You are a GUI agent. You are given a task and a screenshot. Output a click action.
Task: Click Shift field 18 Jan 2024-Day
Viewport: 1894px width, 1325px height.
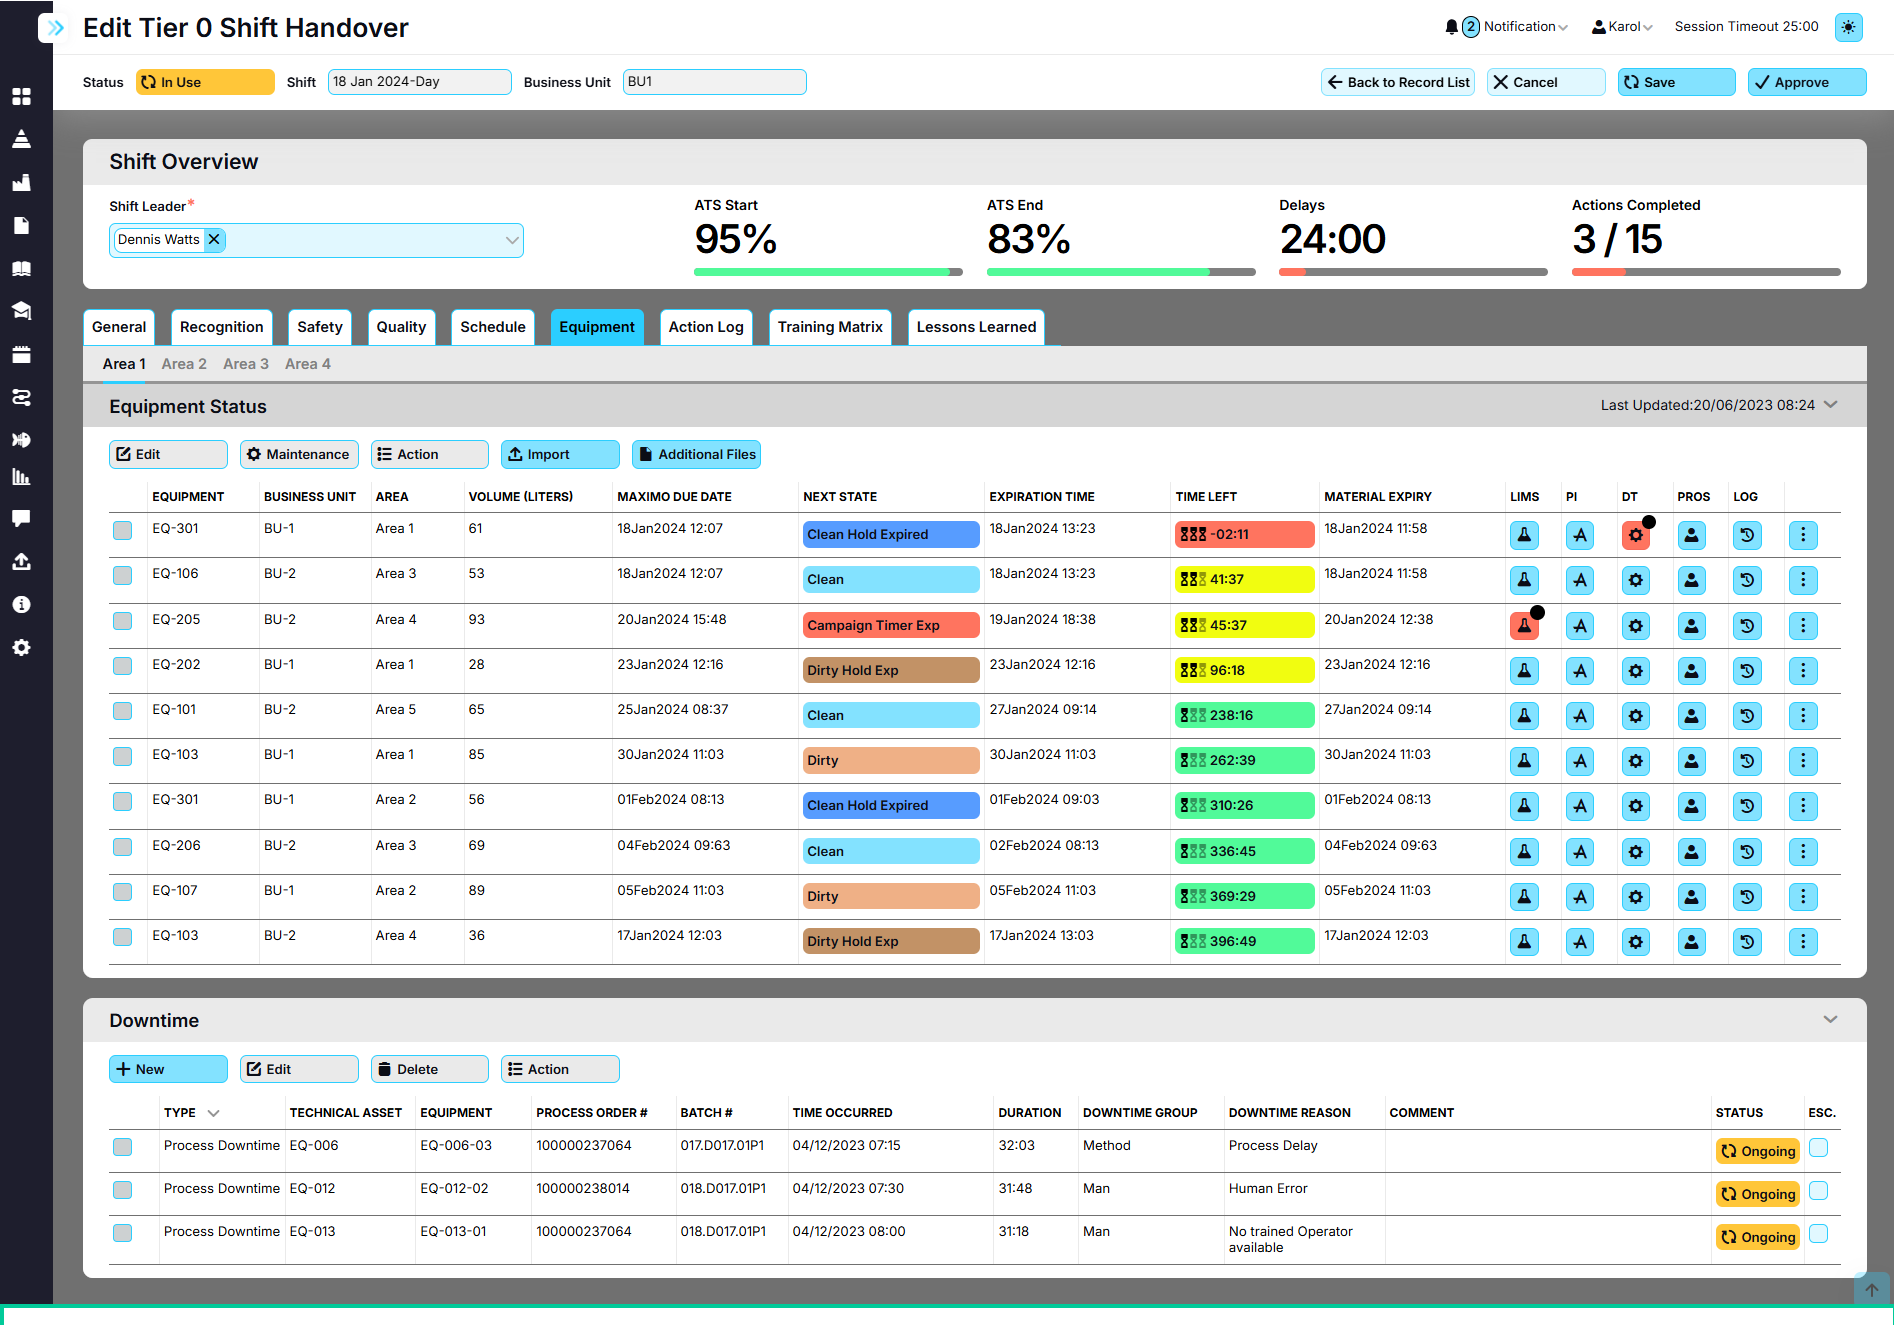[420, 82]
